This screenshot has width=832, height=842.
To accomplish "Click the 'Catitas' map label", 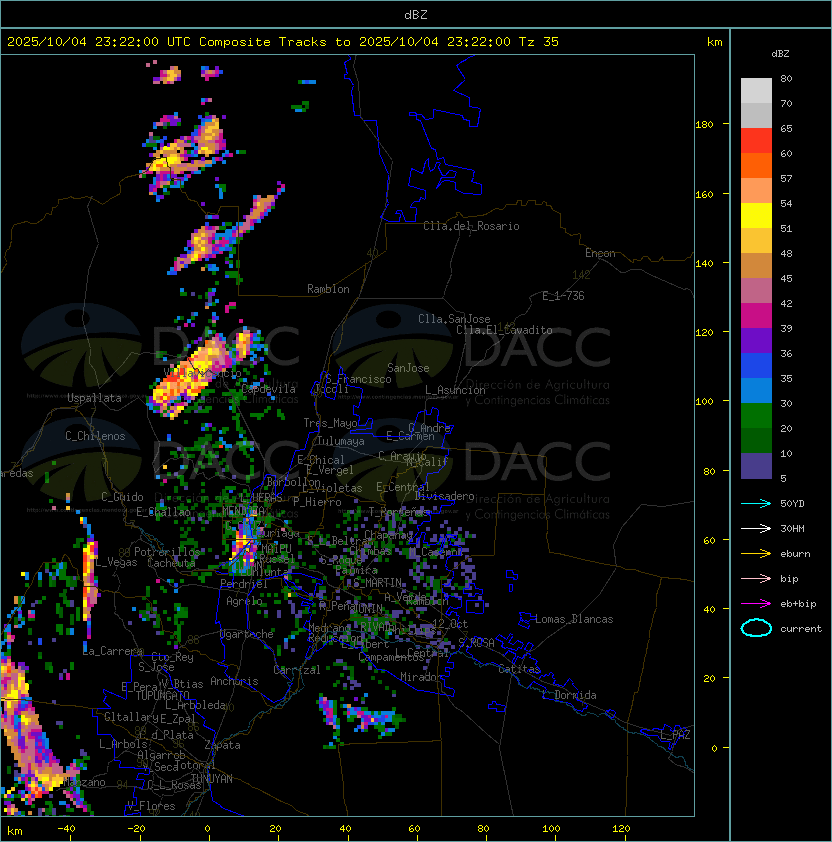I will 519,669.
